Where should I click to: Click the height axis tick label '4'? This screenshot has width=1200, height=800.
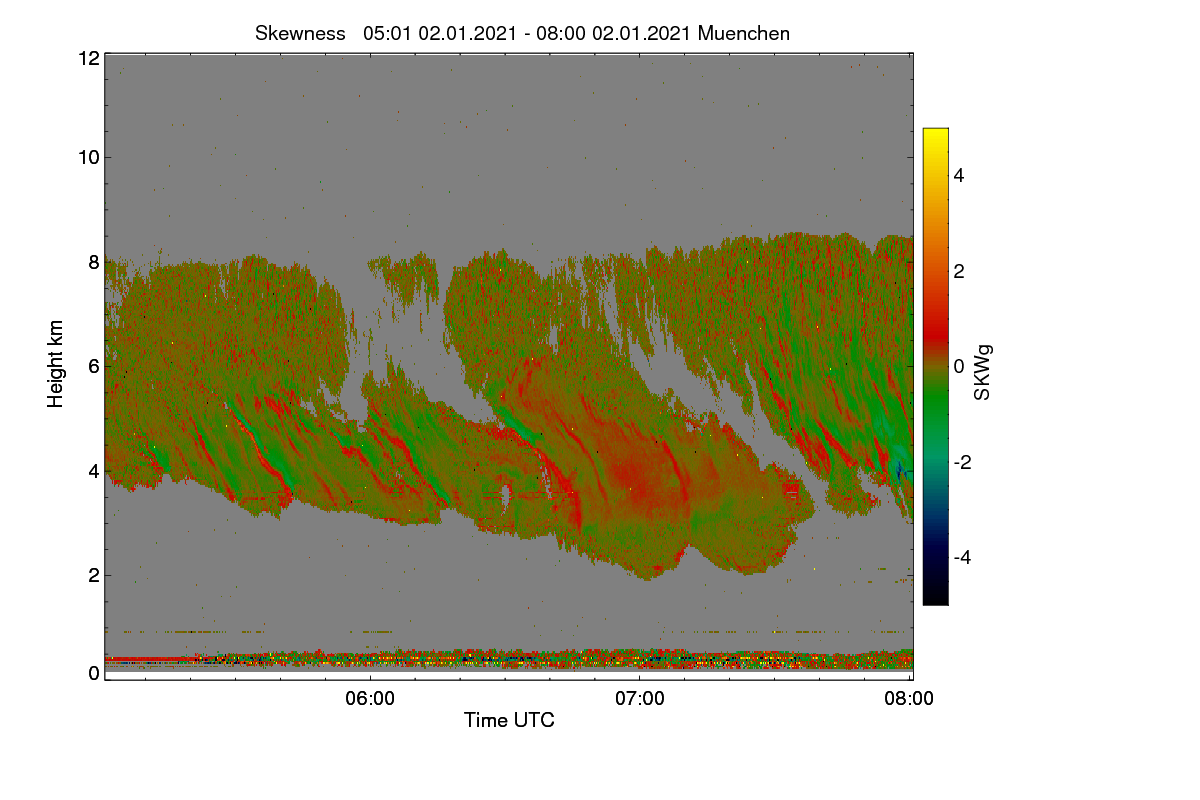94,470
